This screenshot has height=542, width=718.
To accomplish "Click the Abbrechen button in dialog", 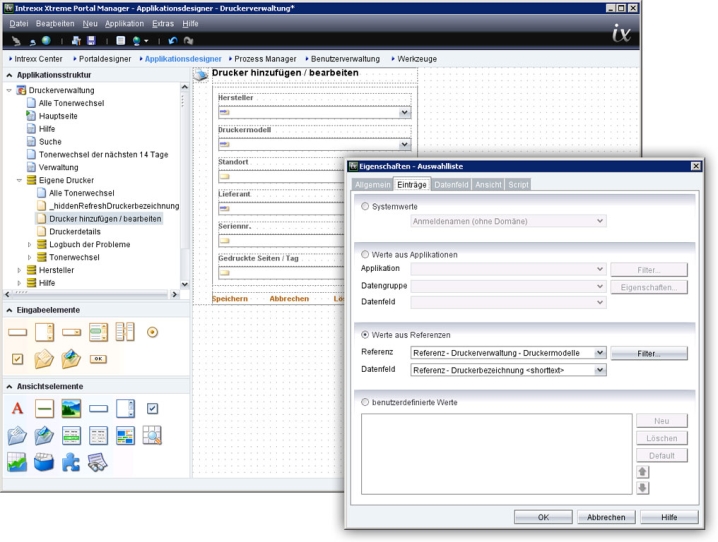I will coord(606,517).
